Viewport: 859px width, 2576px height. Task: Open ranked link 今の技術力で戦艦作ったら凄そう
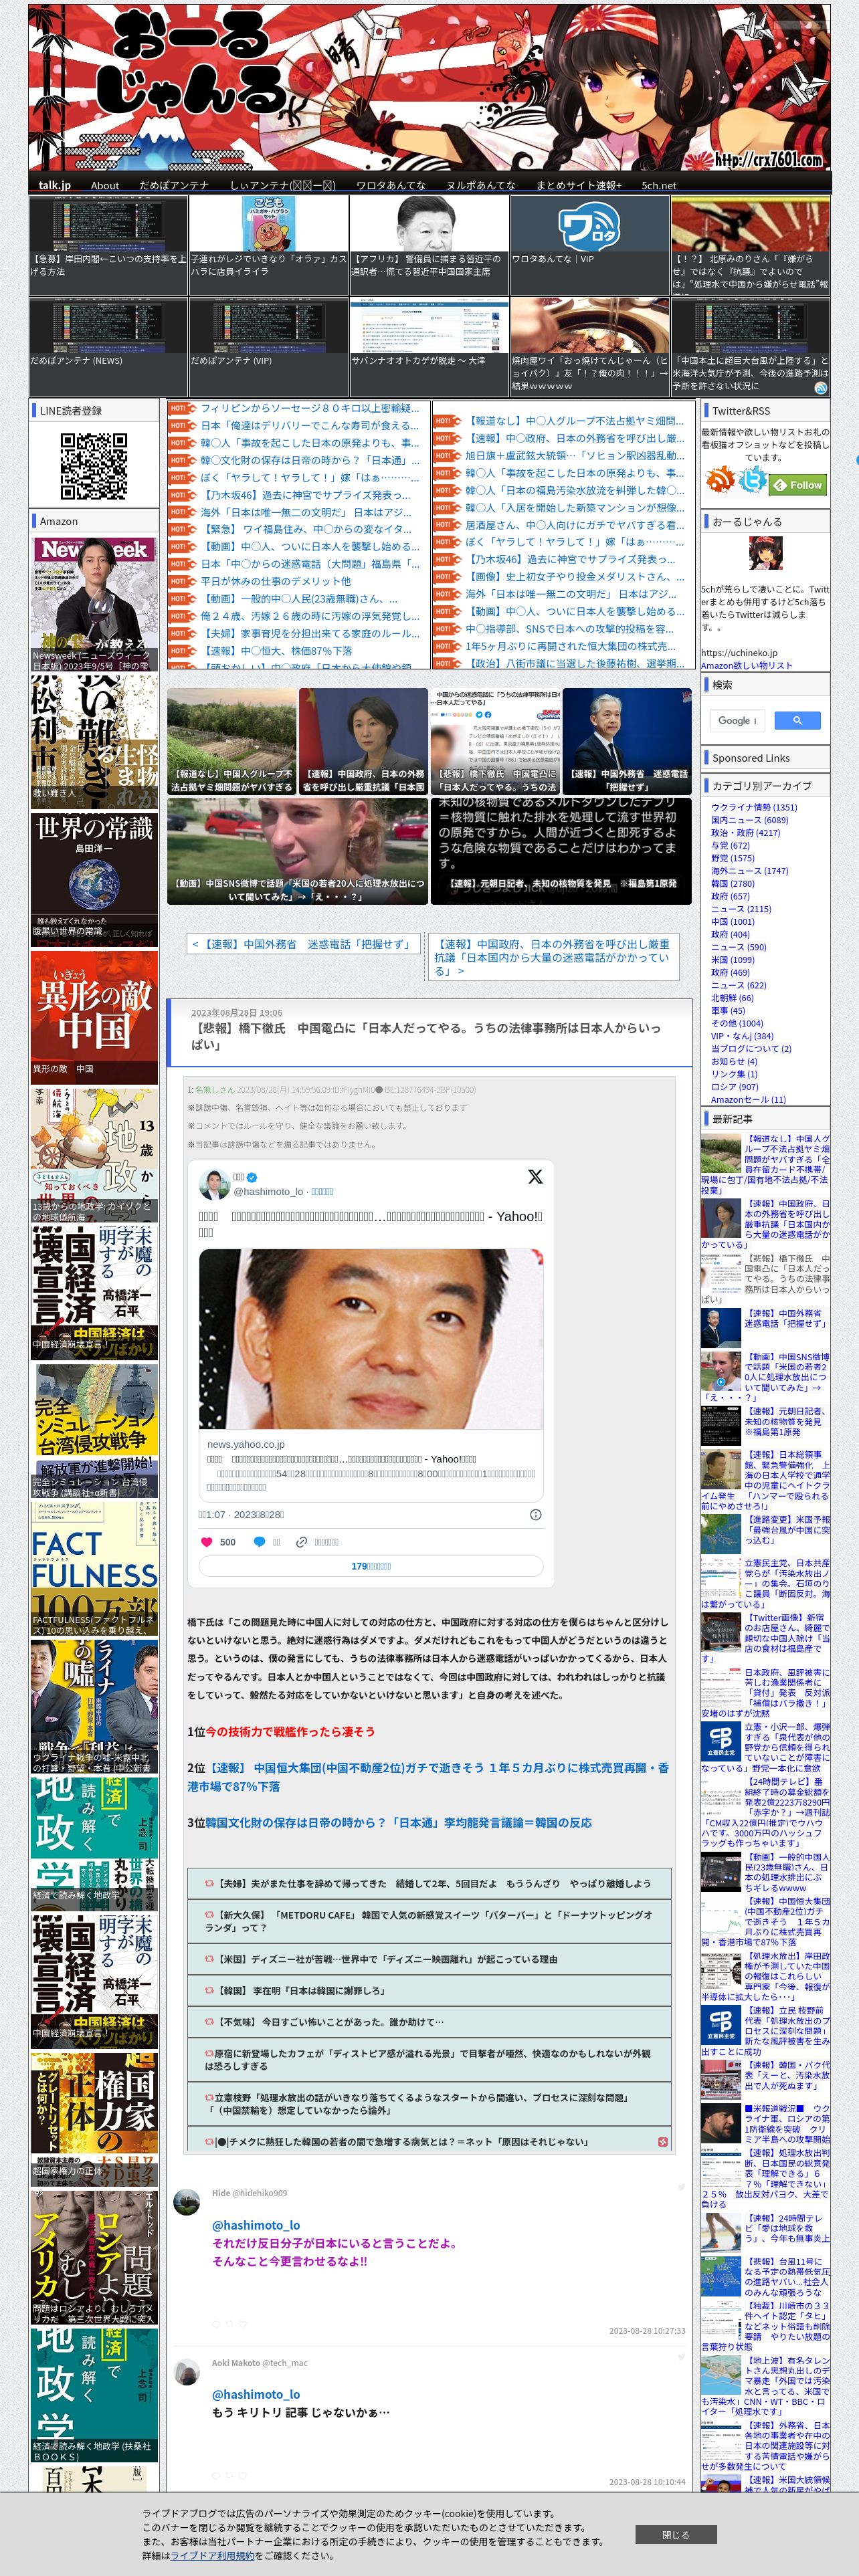290,1731
